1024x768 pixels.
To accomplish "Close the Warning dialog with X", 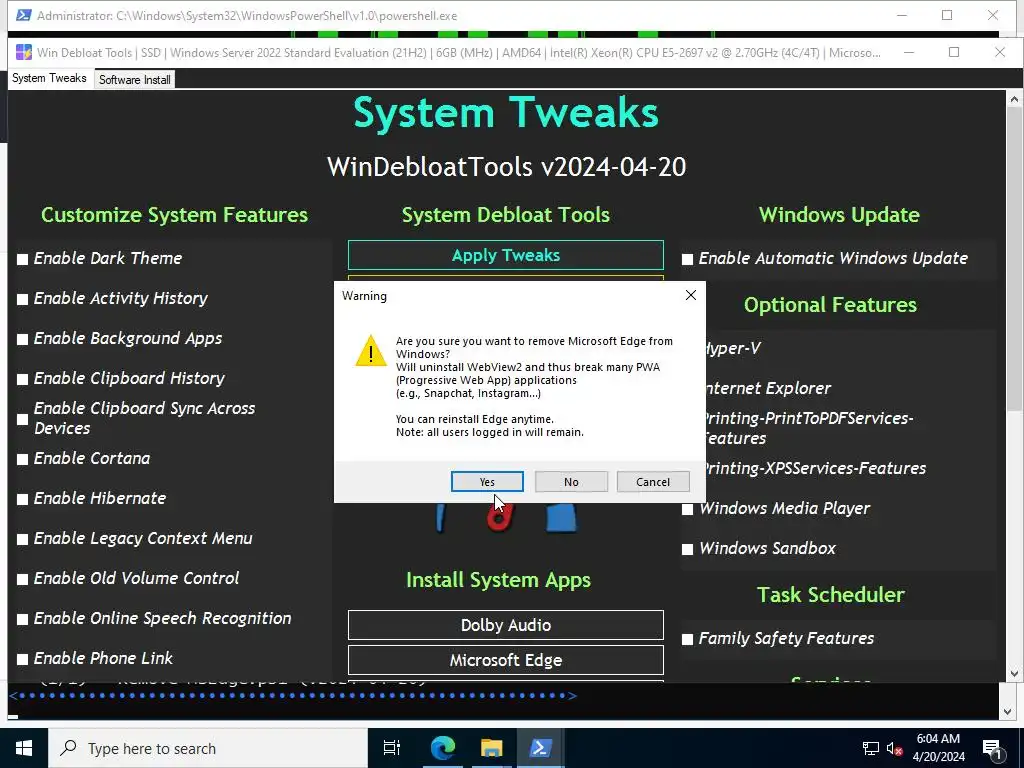I will (691, 295).
